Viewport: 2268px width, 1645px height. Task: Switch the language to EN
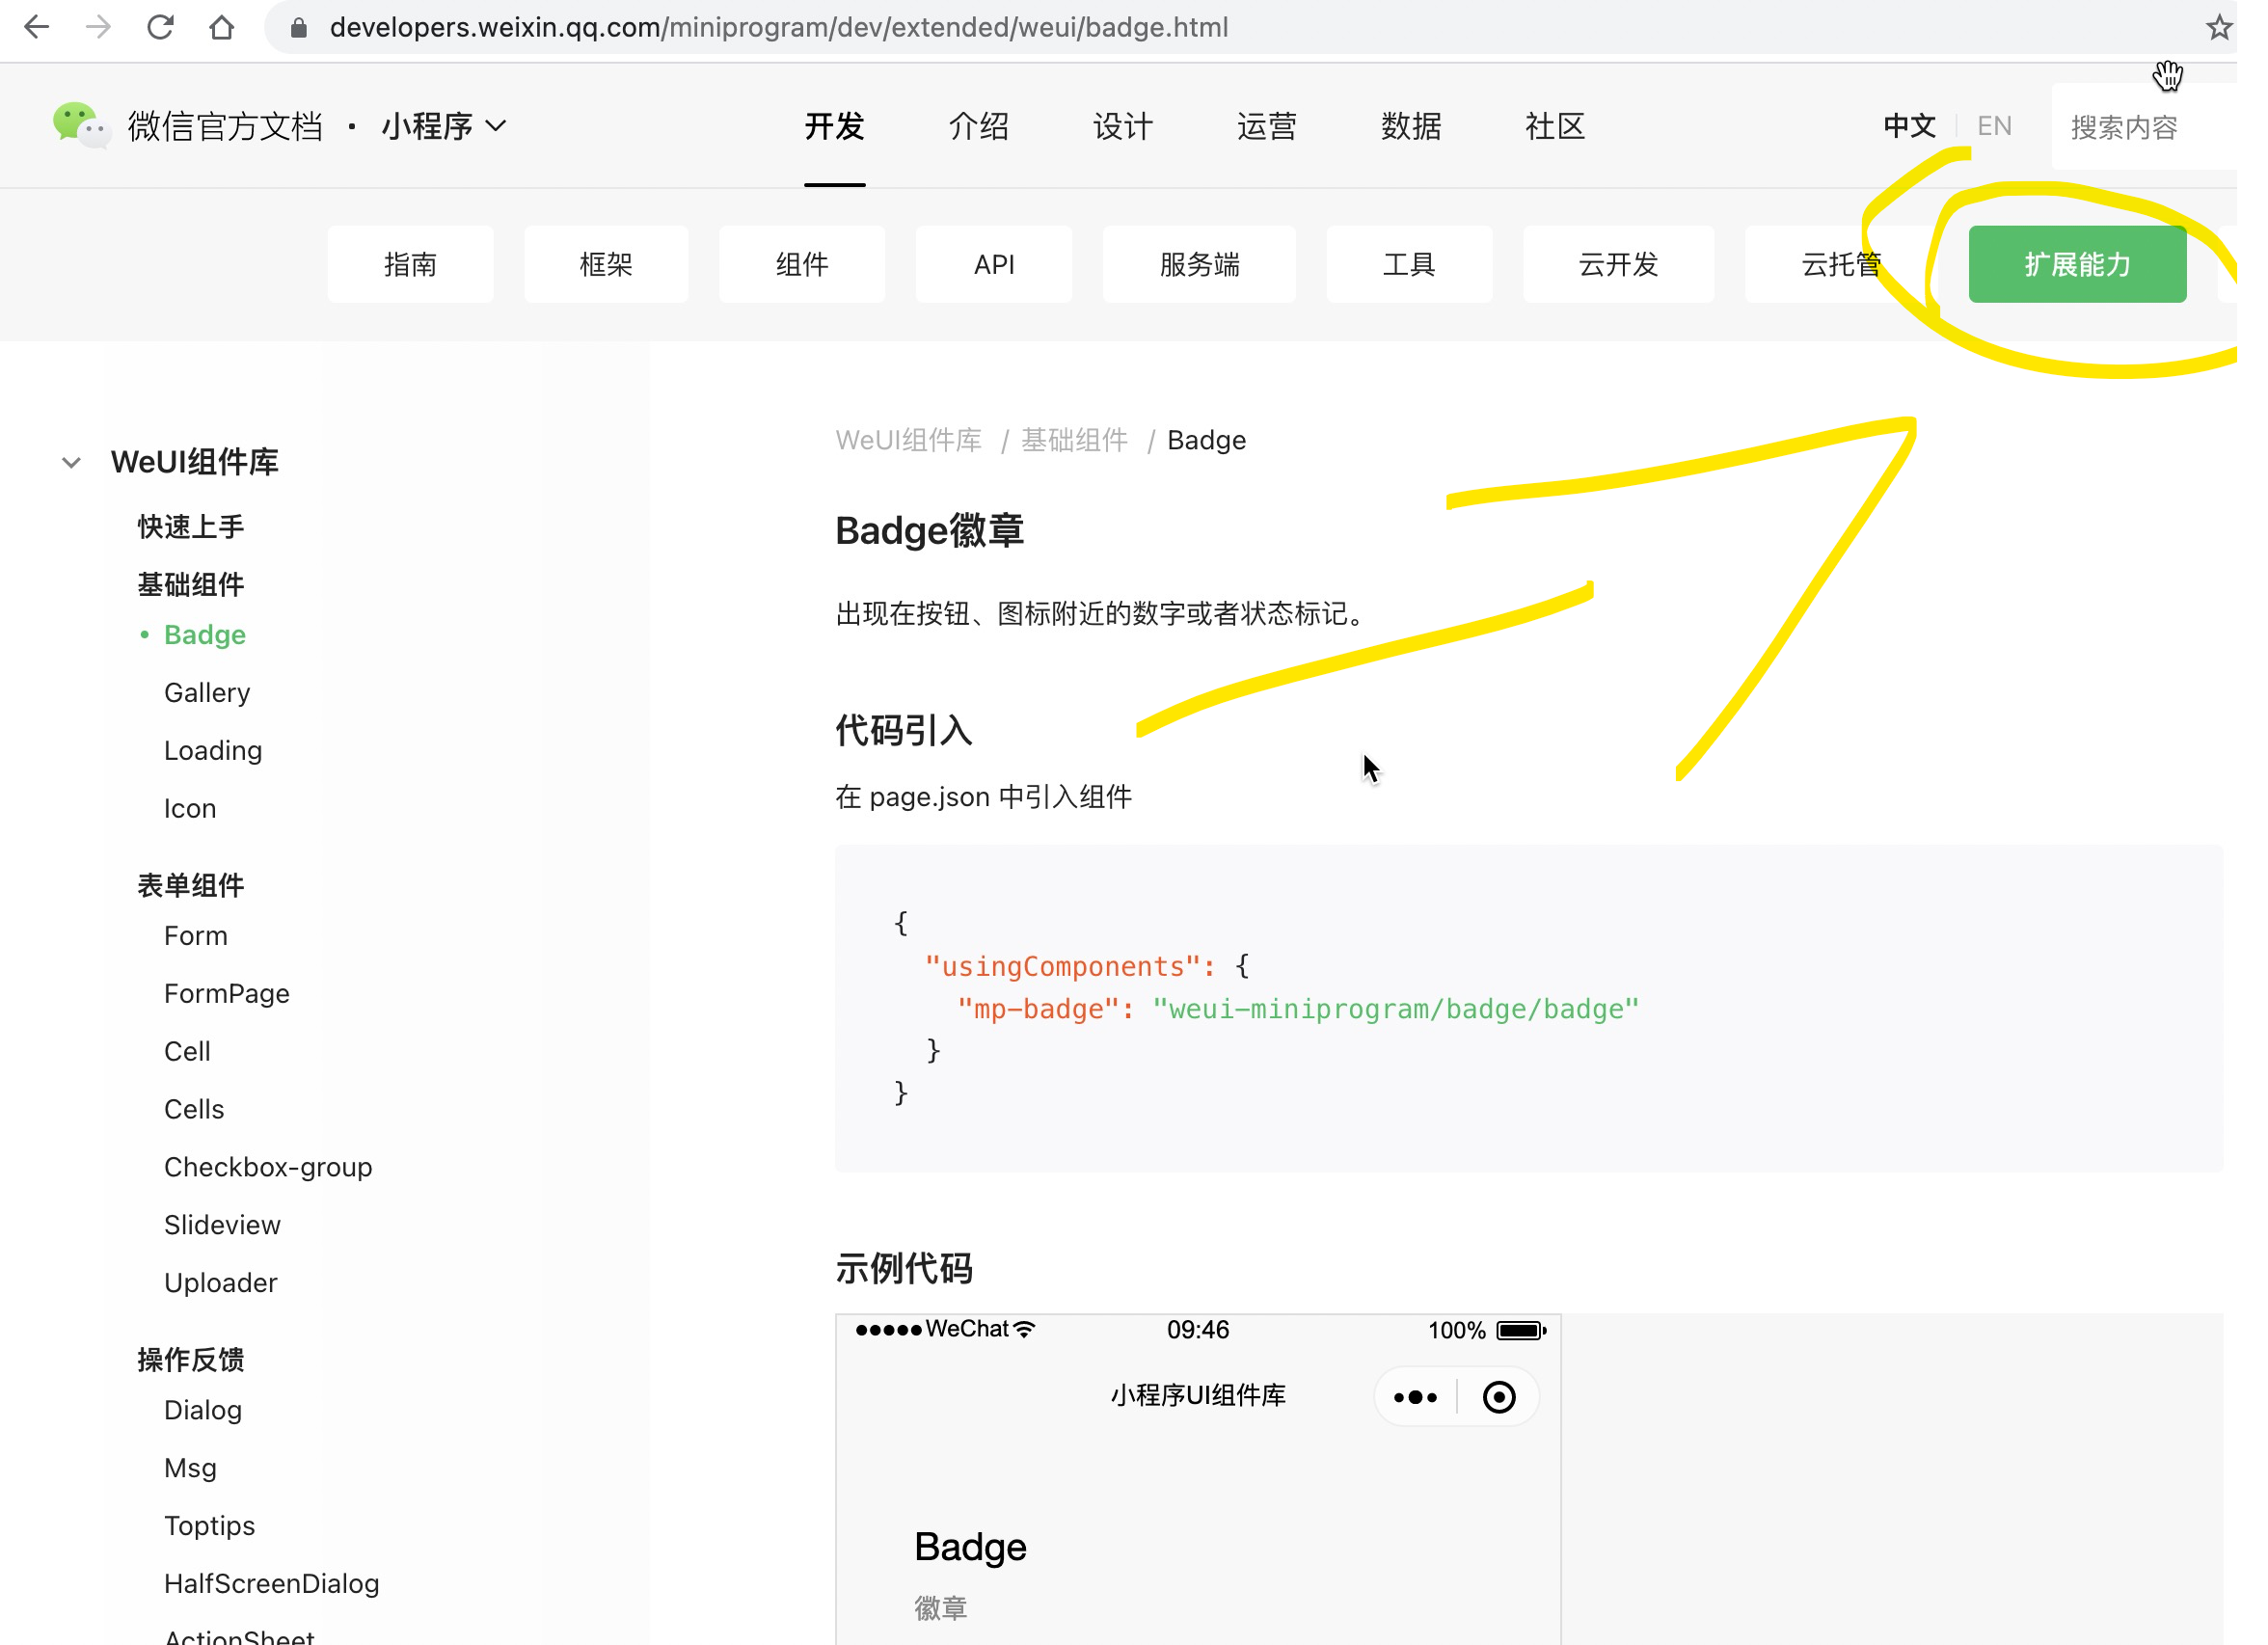point(1994,126)
